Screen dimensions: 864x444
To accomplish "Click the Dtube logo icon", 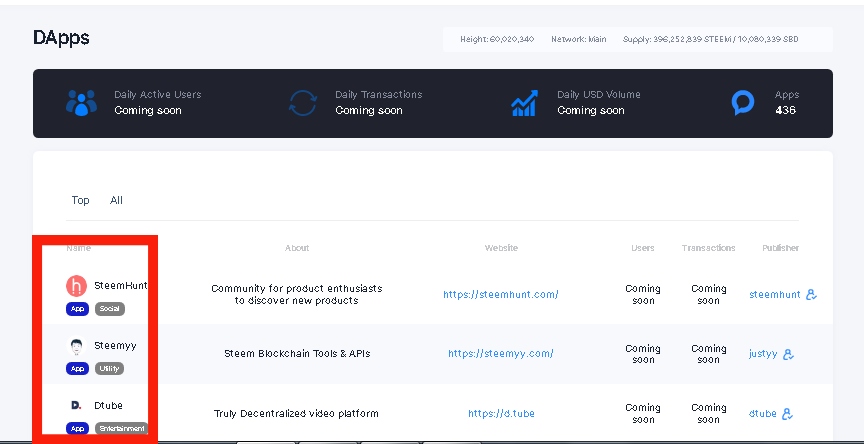I will coord(77,405).
